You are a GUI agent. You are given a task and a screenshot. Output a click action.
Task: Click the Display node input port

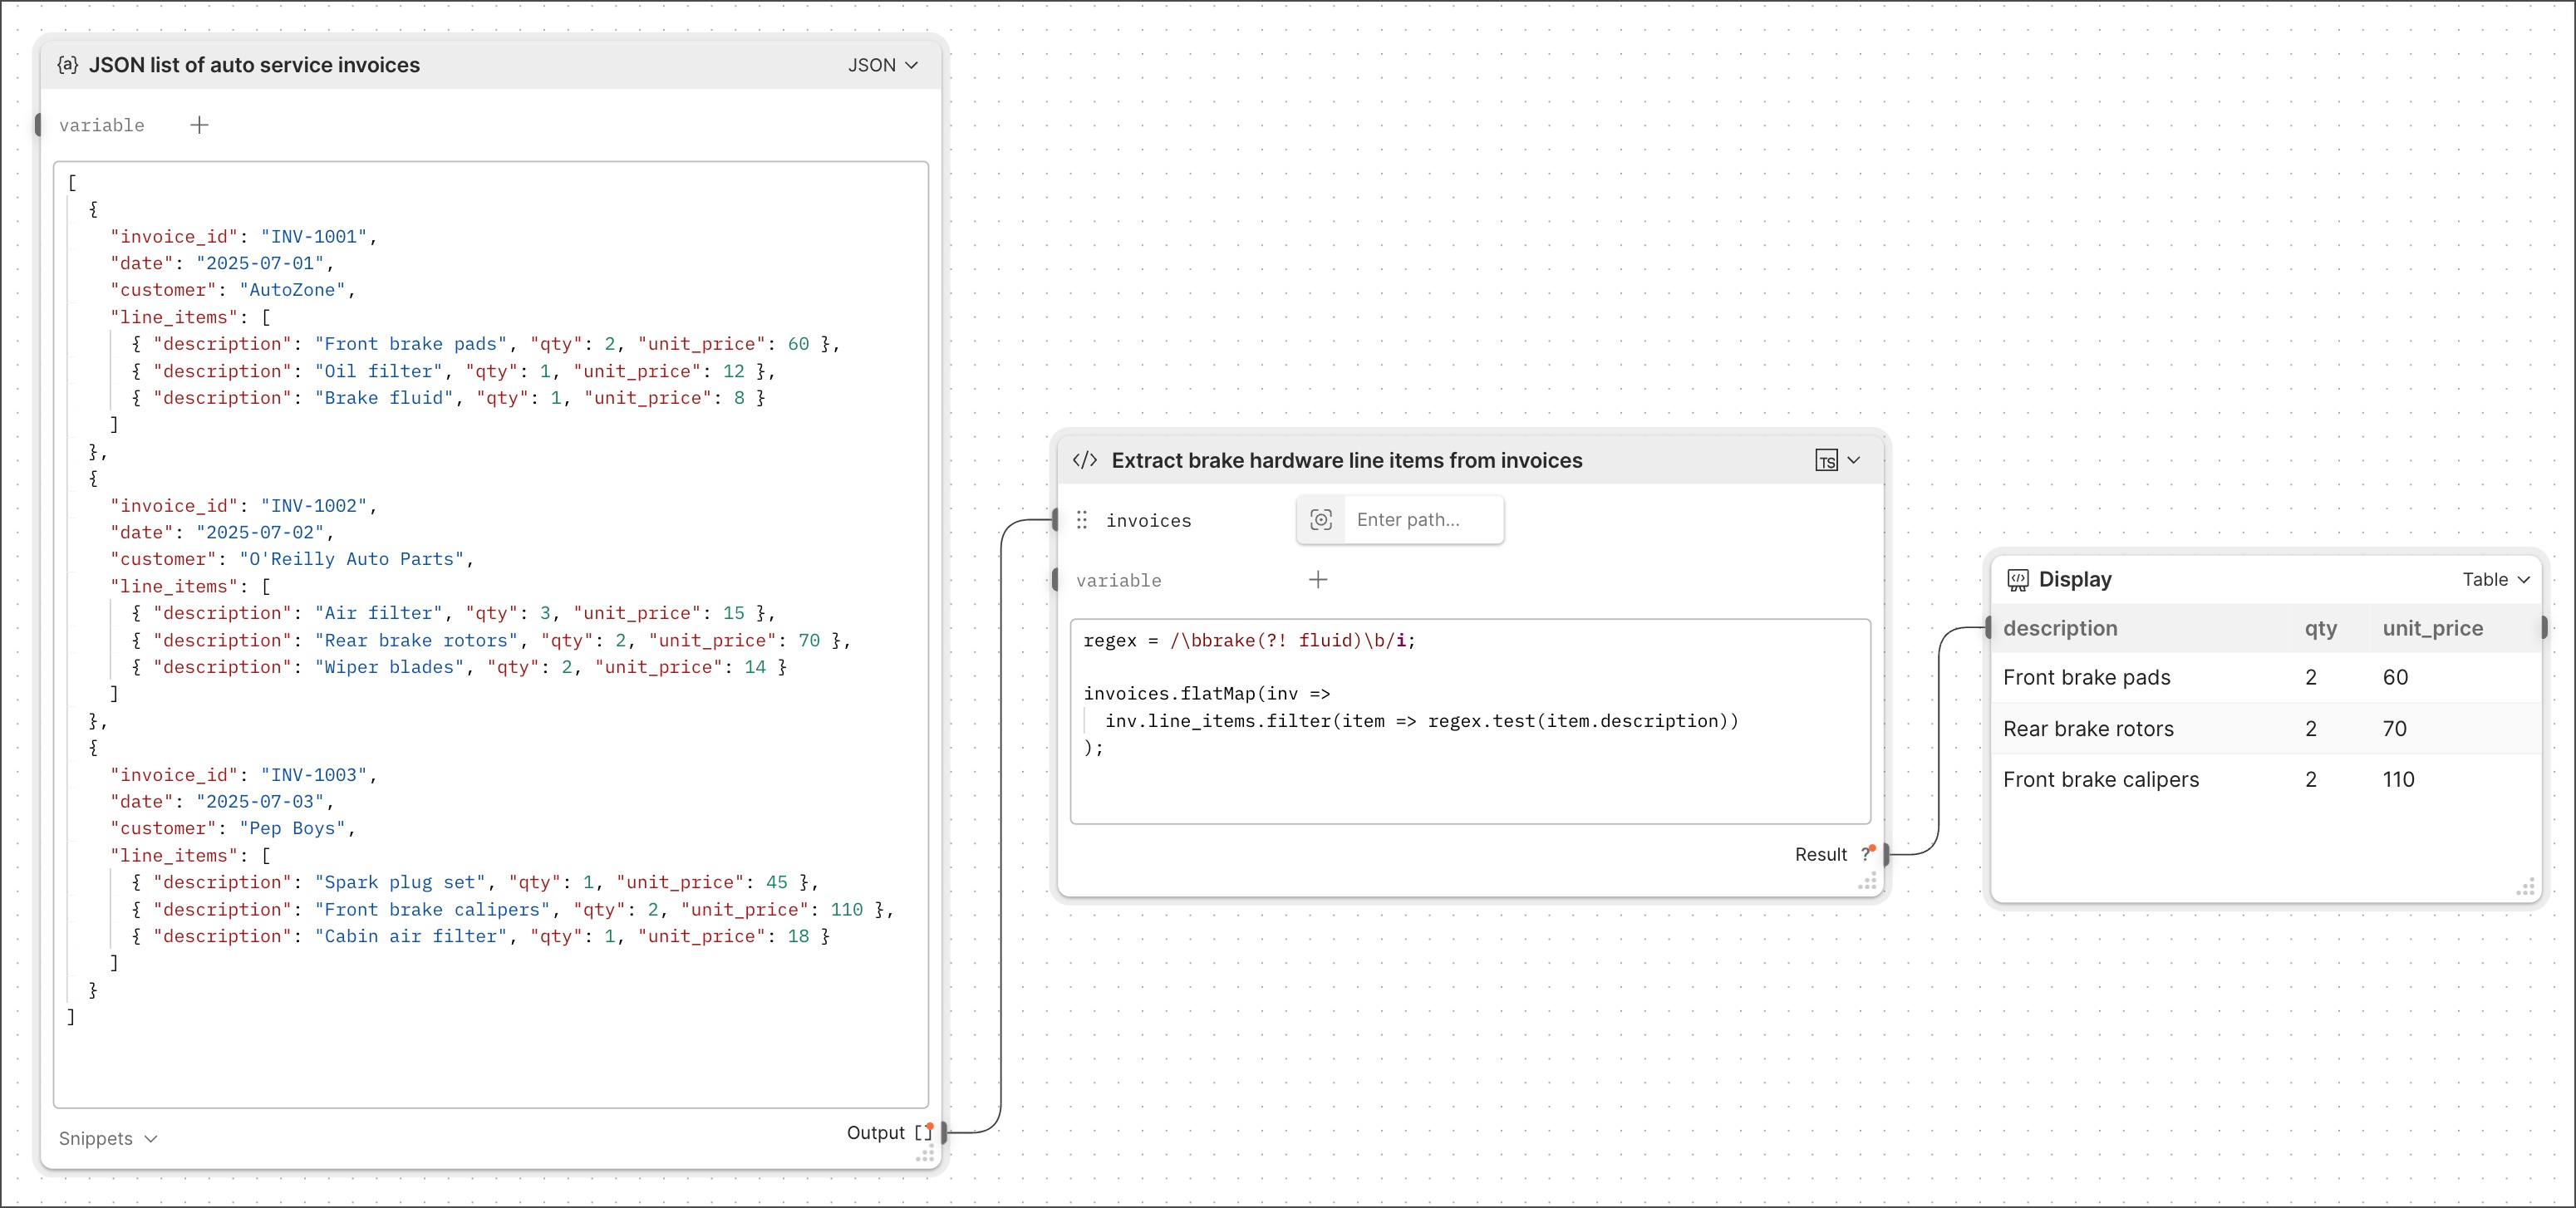1988,628
